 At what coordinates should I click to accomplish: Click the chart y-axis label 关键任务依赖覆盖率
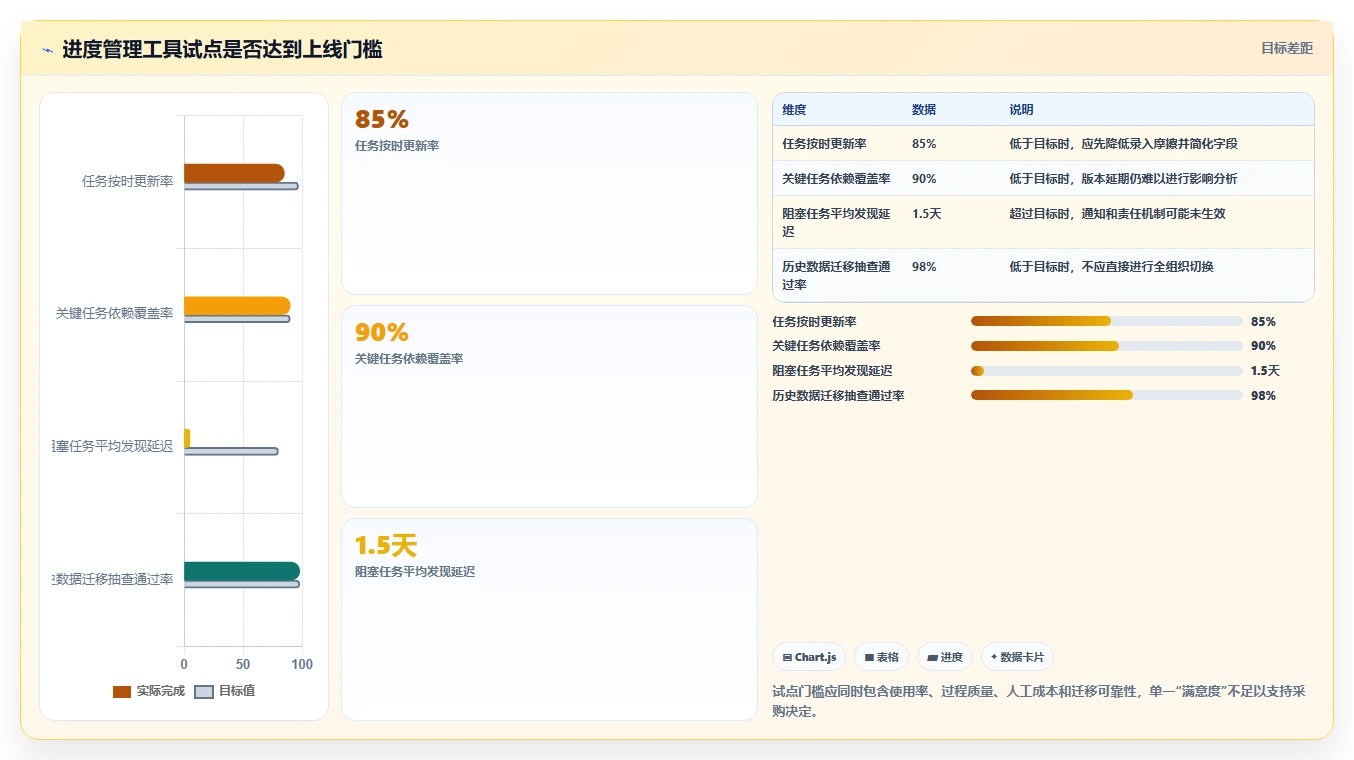coord(114,313)
